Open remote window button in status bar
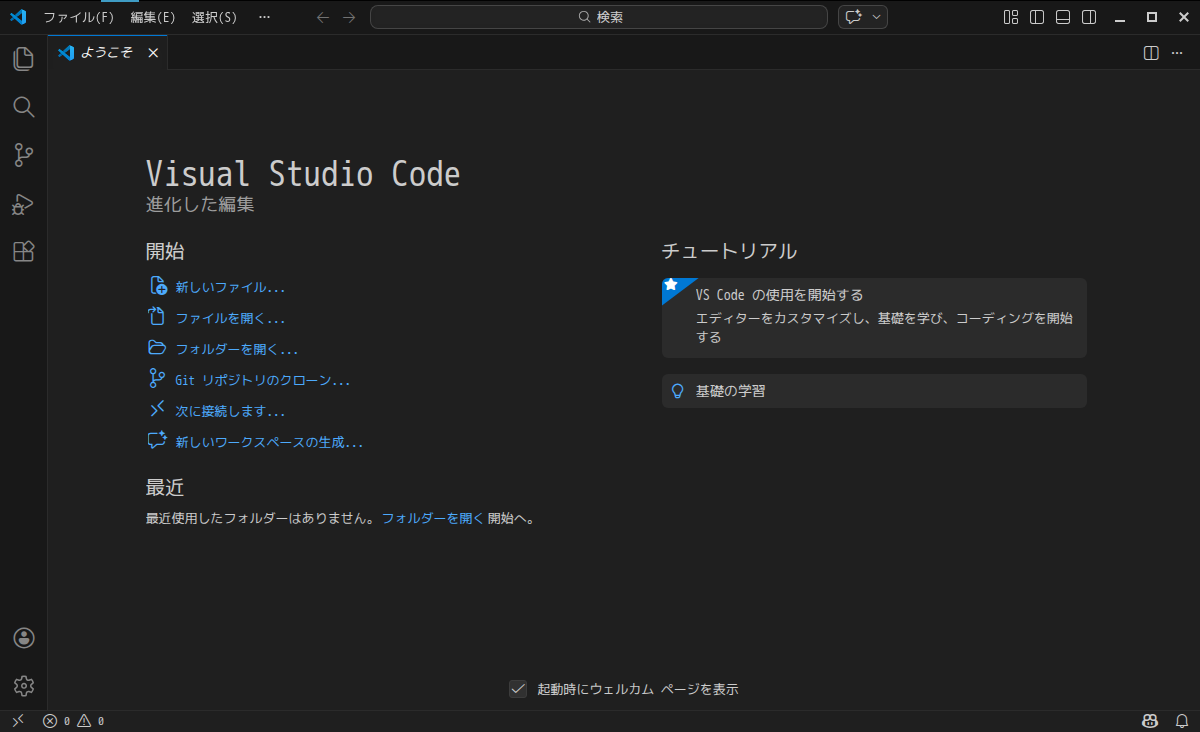 click(17, 721)
